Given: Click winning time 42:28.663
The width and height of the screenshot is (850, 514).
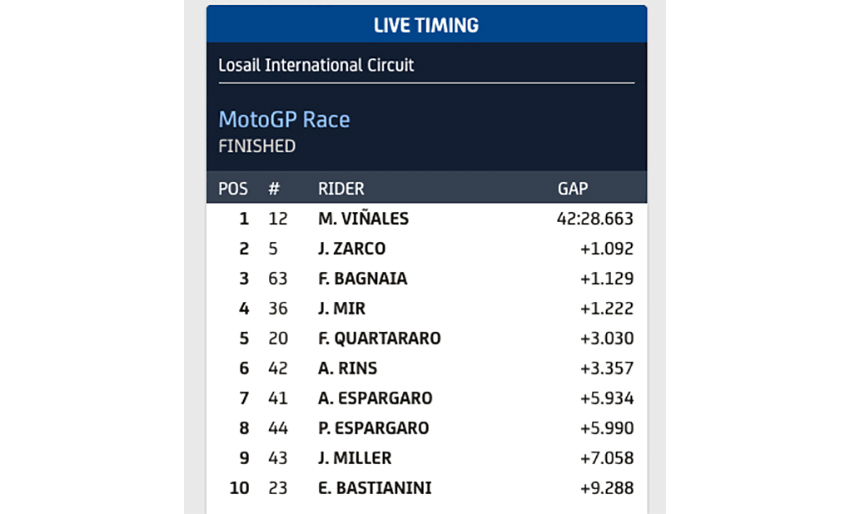Looking at the screenshot, I should tap(595, 218).
